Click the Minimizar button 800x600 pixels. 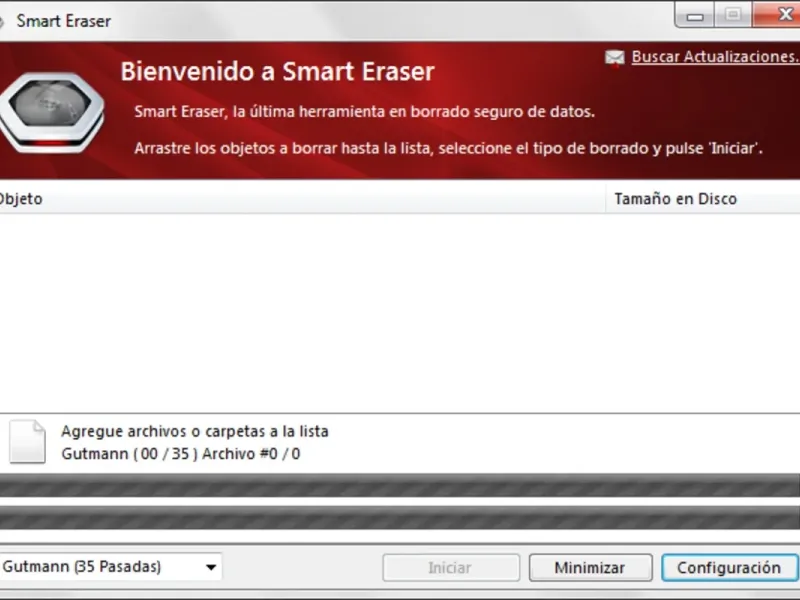point(590,567)
